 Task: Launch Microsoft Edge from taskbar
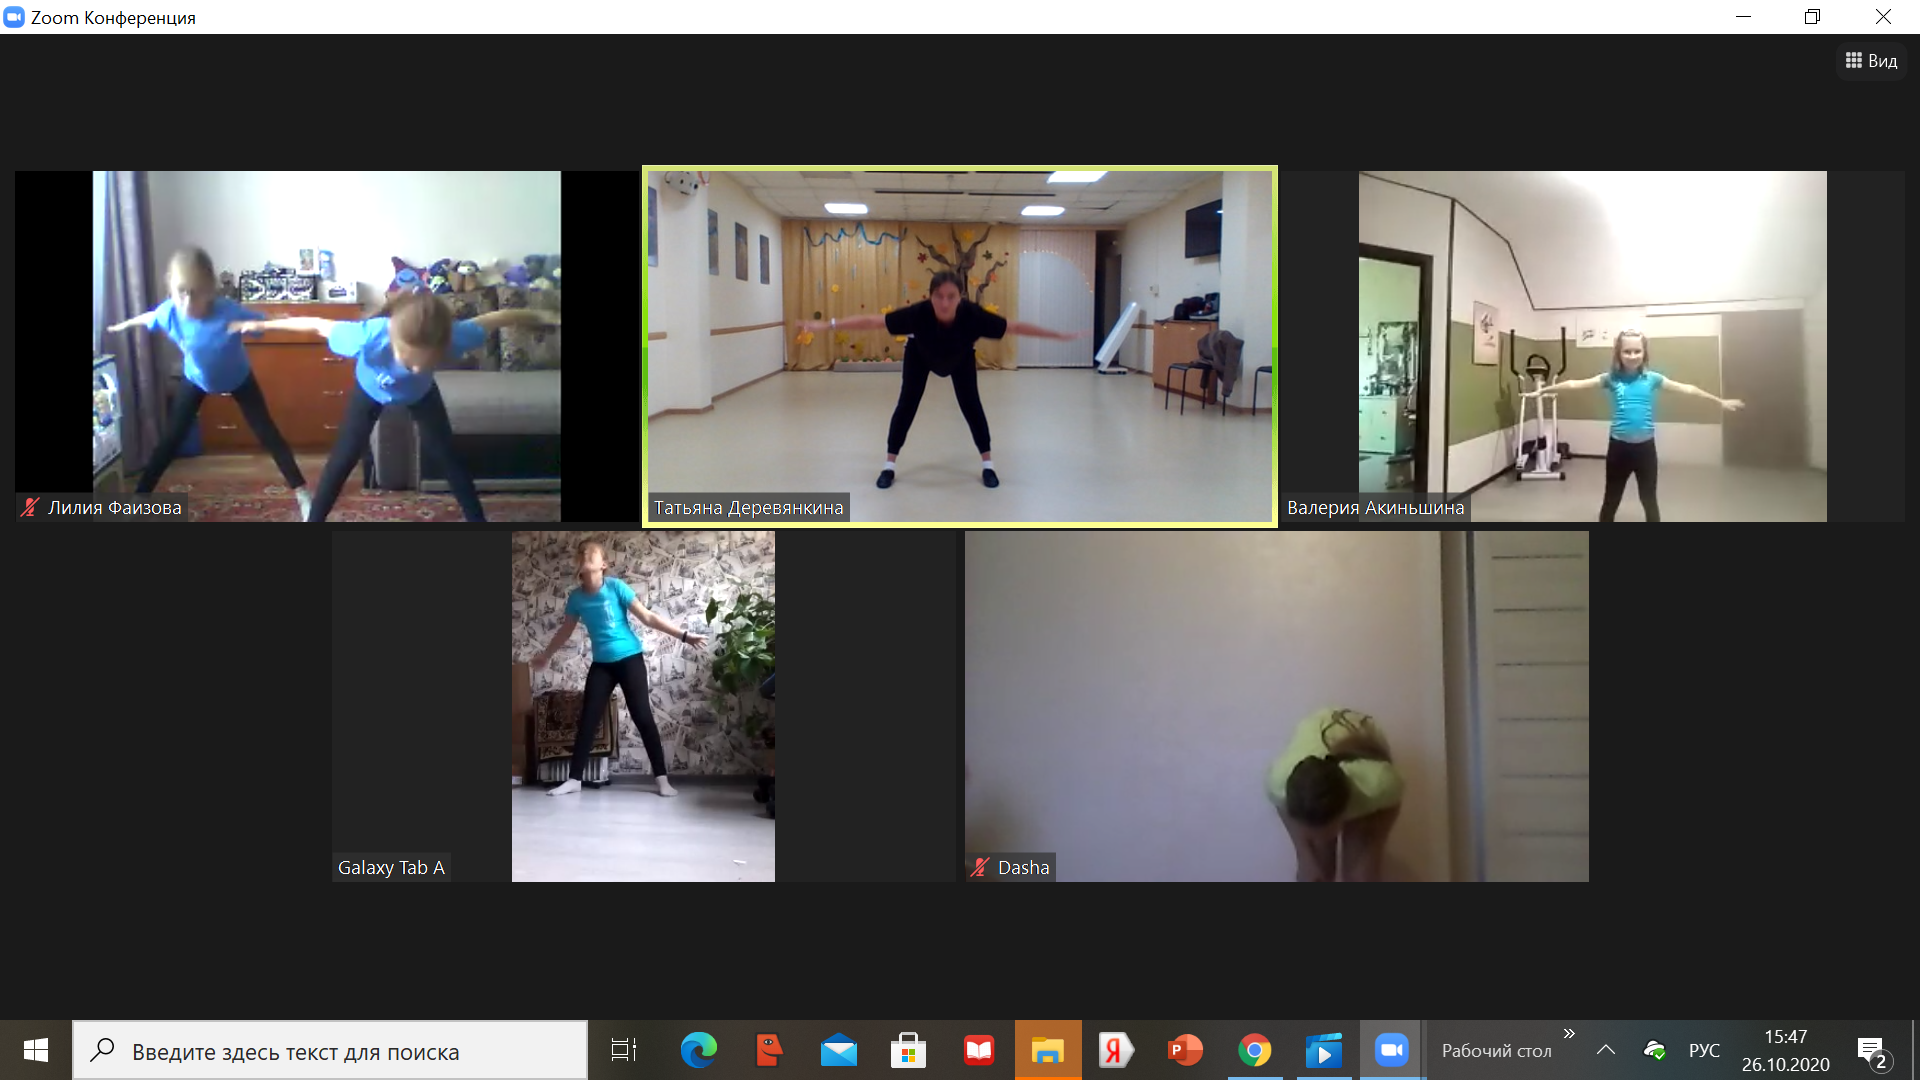[698, 1050]
